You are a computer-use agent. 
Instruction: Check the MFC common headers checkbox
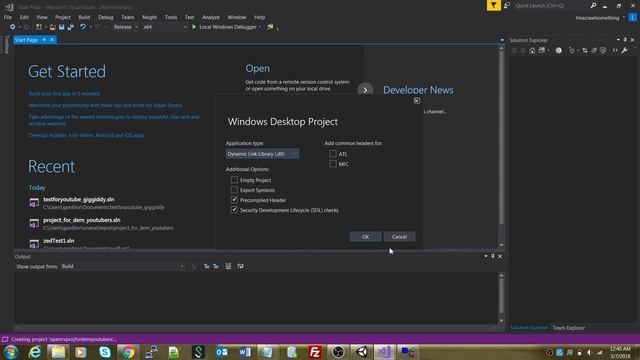pyautogui.click(x=333, y=164)
